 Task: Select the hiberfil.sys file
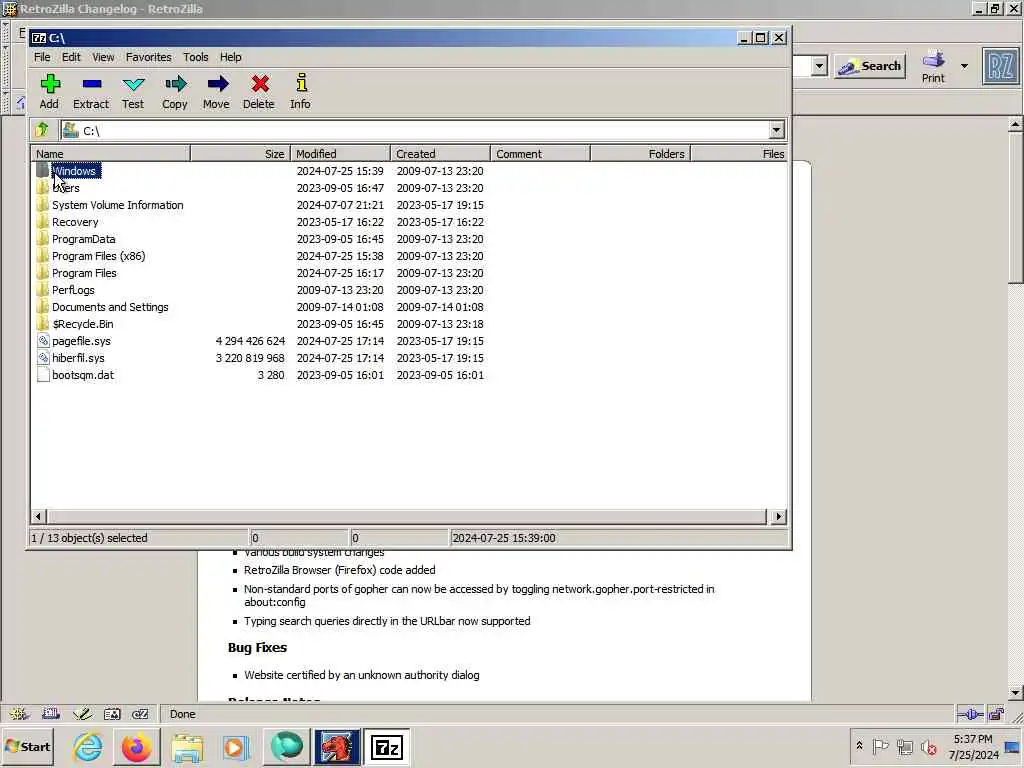[x=78, y=358]
